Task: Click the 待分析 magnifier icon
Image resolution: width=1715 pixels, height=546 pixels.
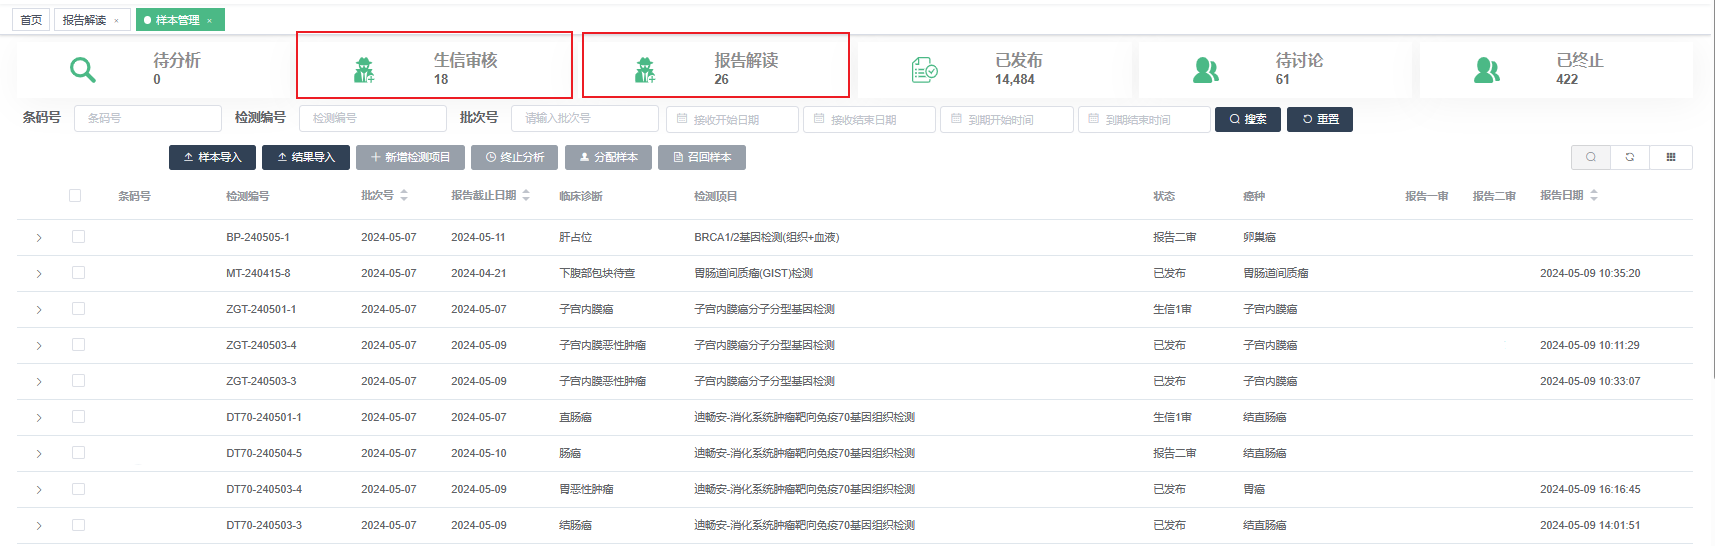Action: click(x=82, y=70)
